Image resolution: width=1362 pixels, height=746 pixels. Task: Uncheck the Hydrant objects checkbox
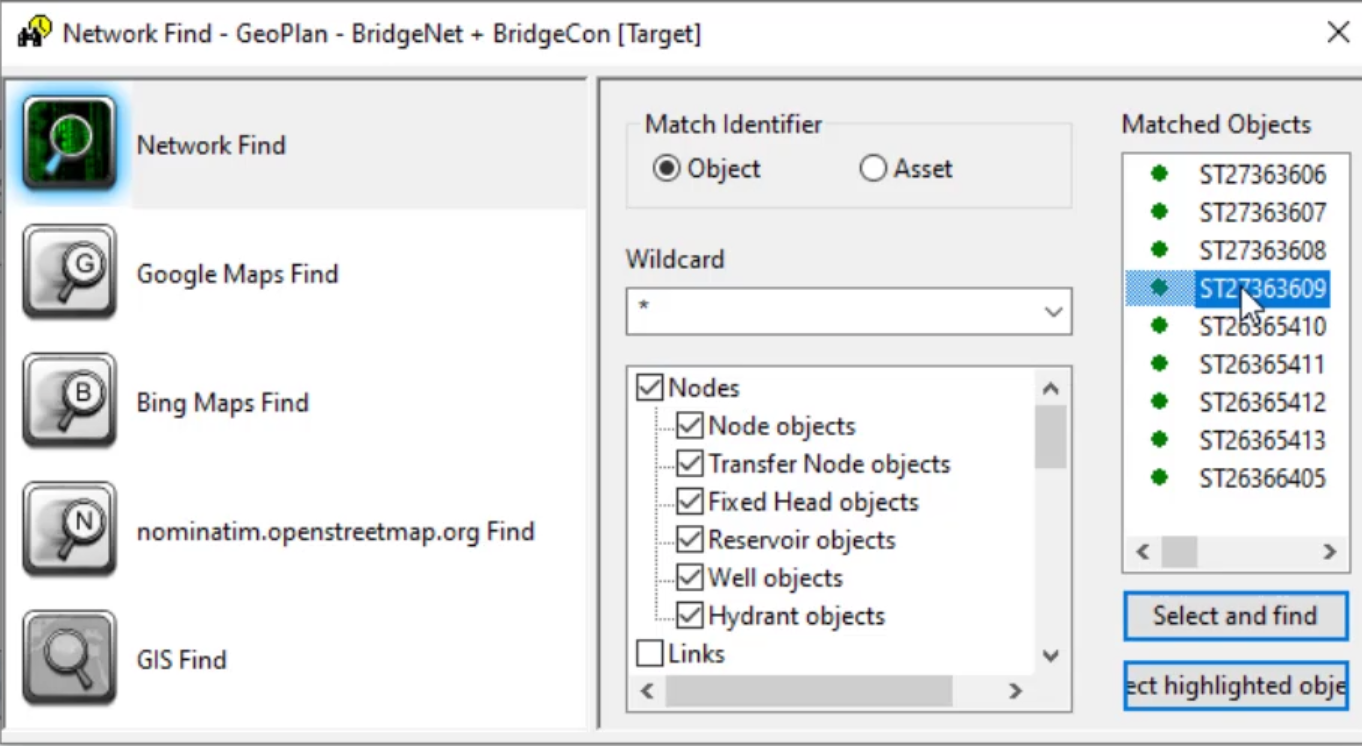[690, 616]
